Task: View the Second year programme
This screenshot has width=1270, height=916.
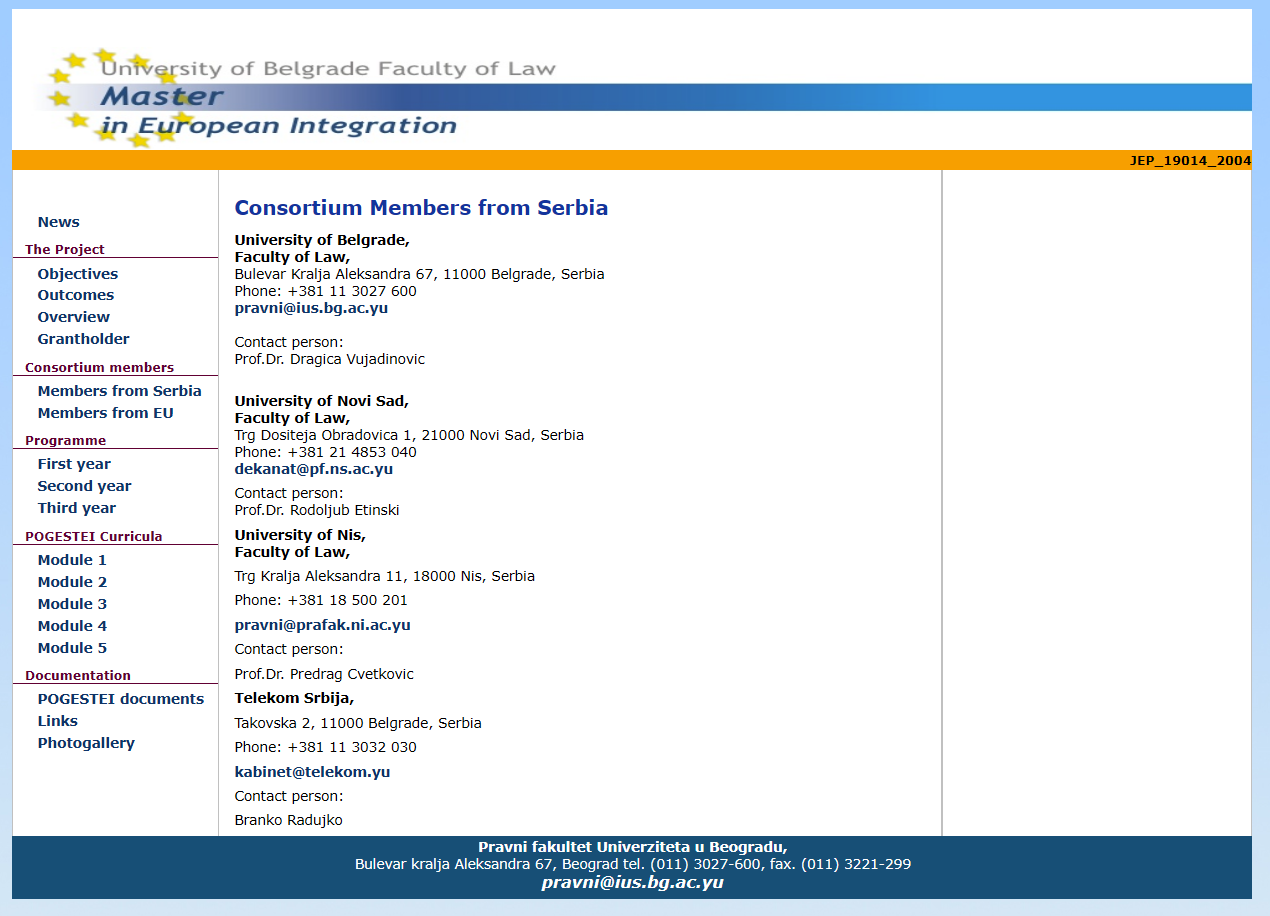Action: pos(84,486)
